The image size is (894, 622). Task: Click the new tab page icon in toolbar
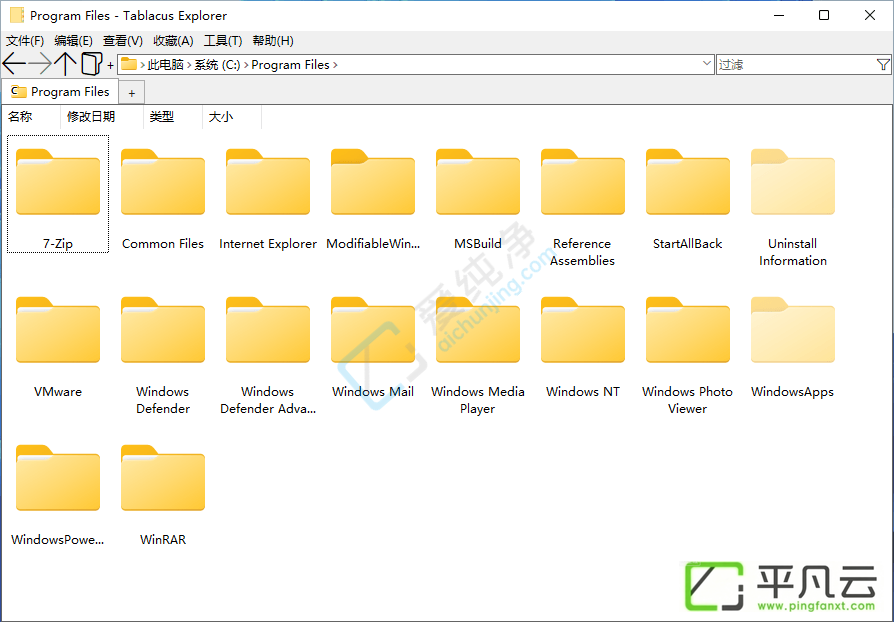coord(91,64)
